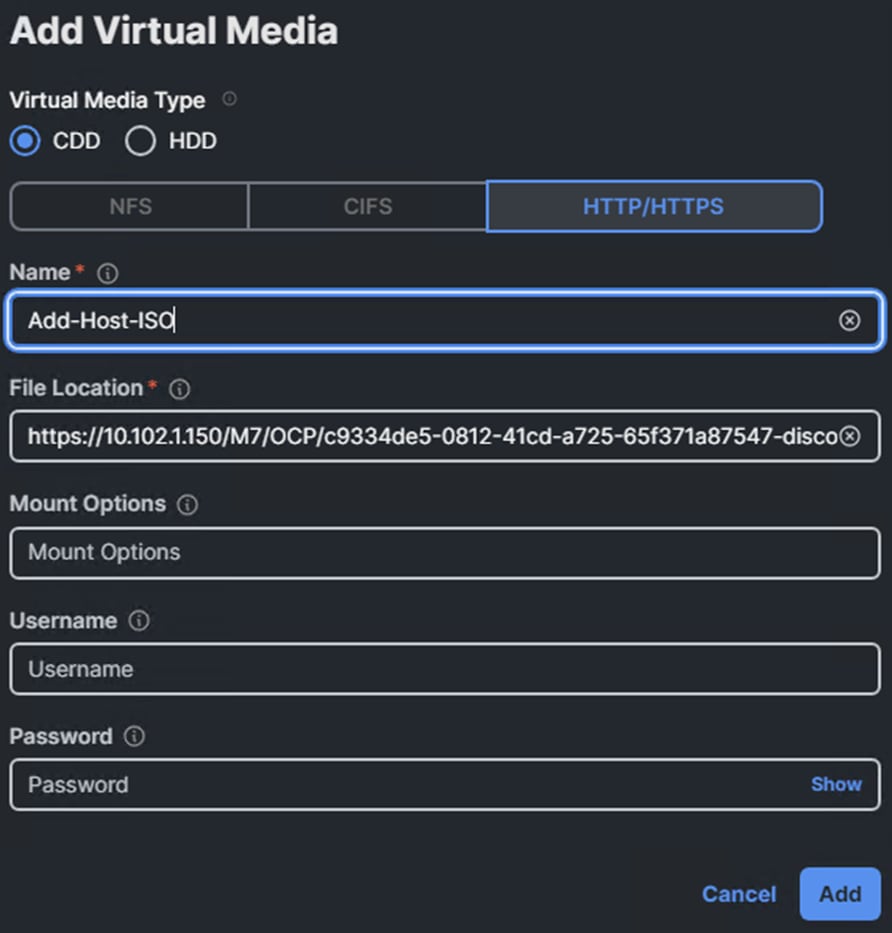Show the password text
This screenshot has height=933, width=892.
tap(836, 785)
